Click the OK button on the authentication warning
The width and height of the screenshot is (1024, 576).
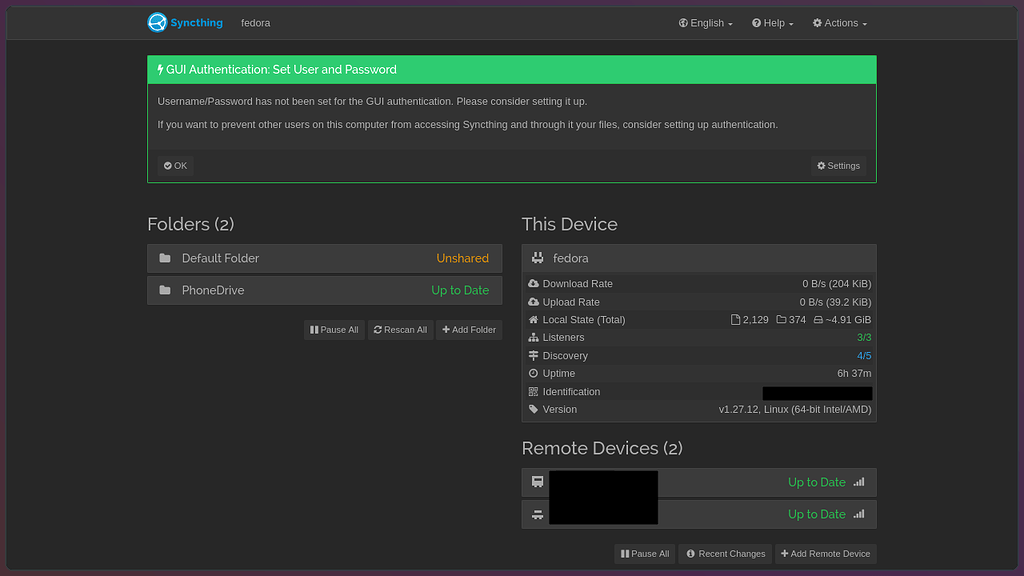[175, 165]
